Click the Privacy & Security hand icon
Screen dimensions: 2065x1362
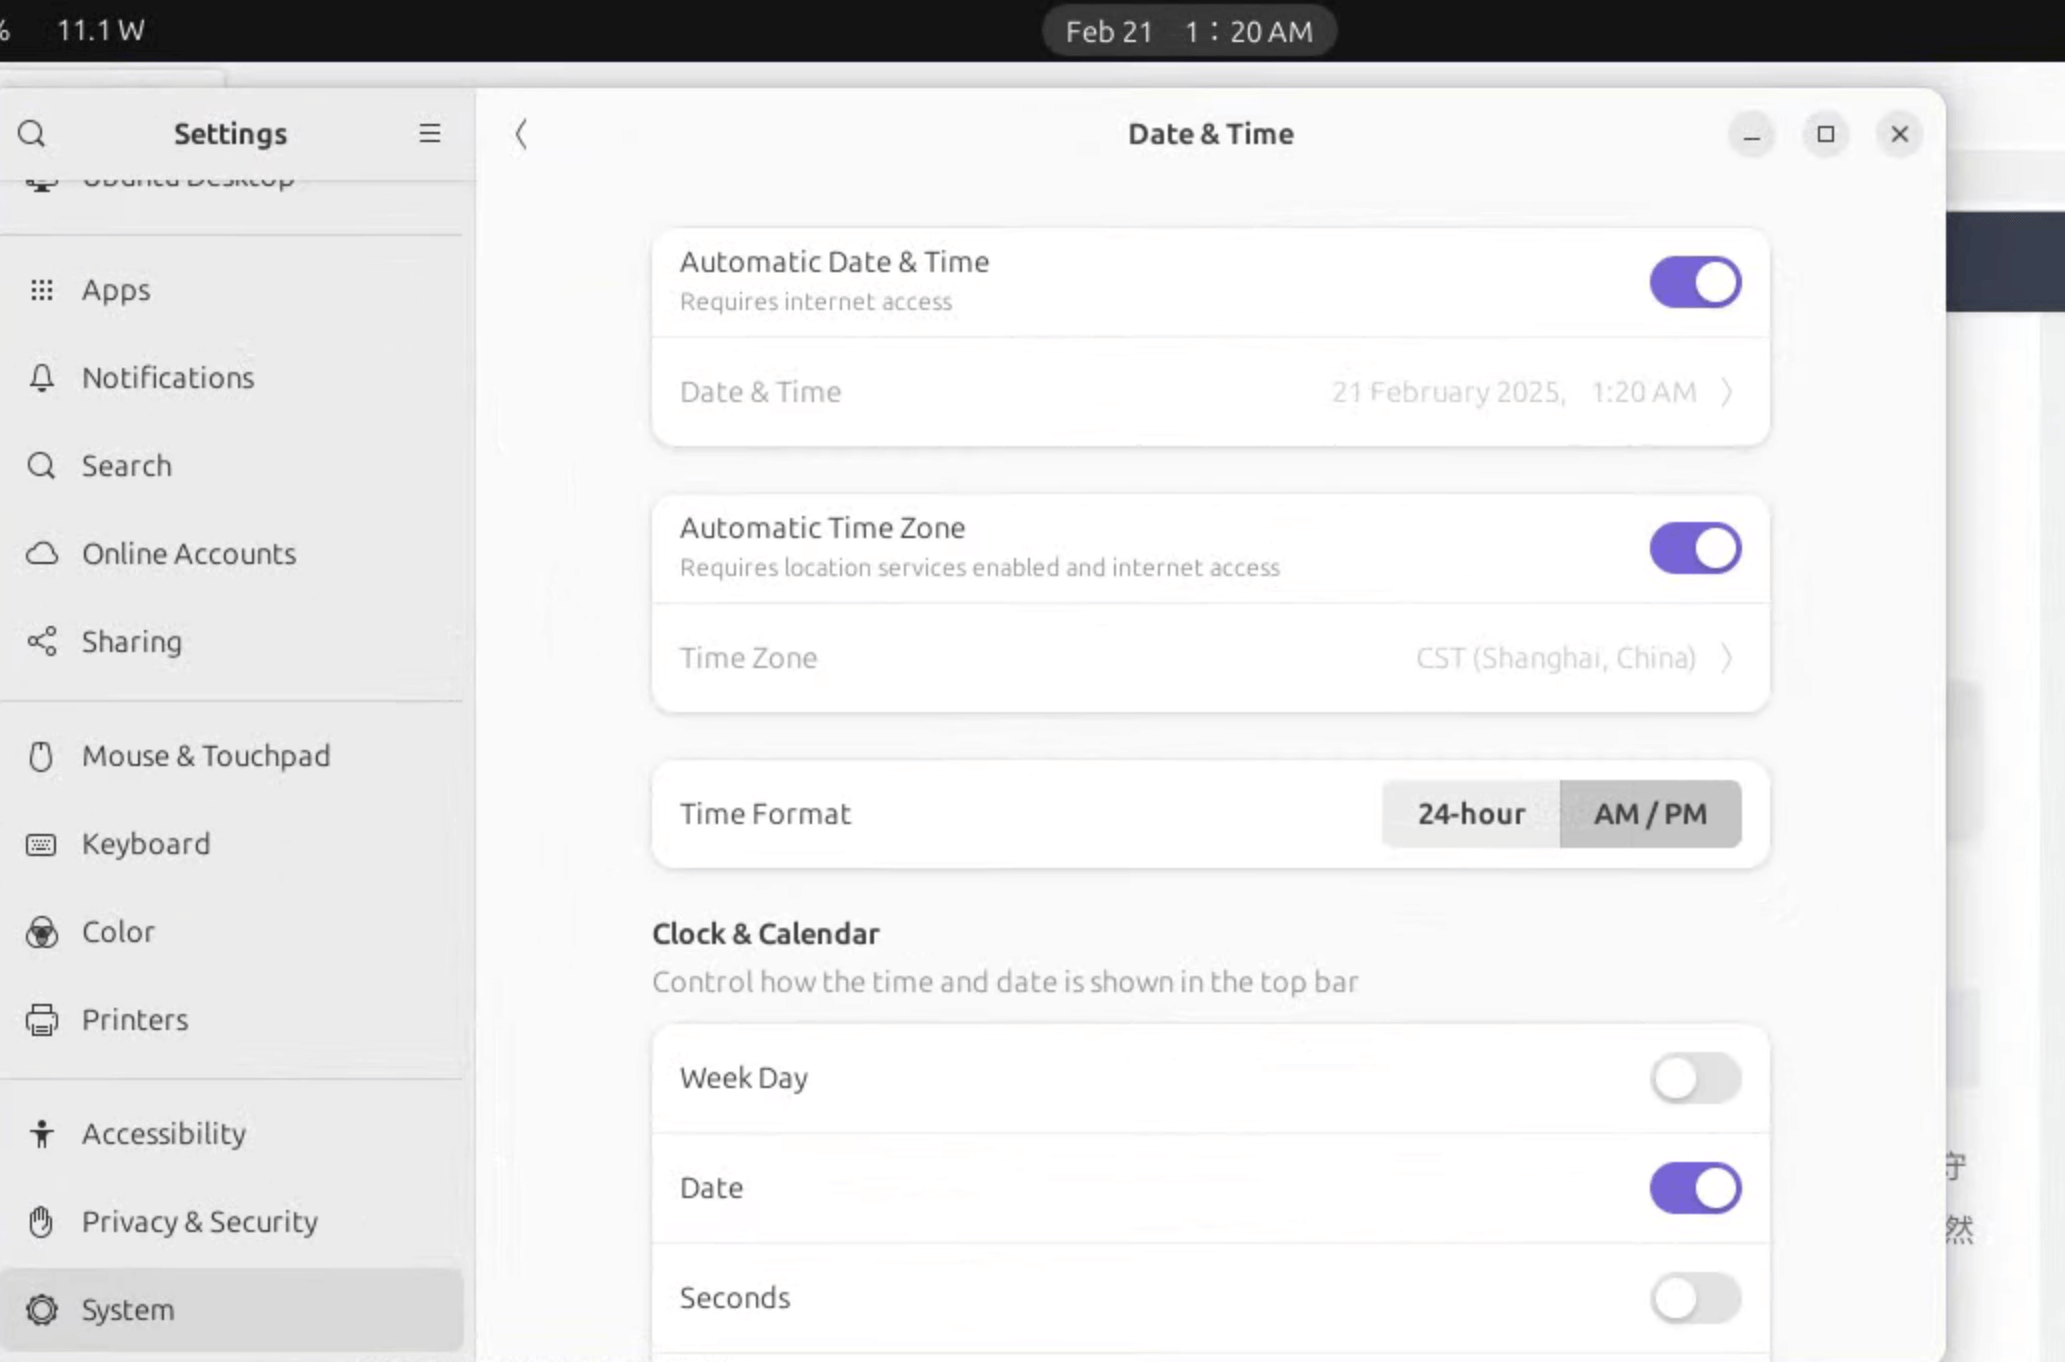41,1222
